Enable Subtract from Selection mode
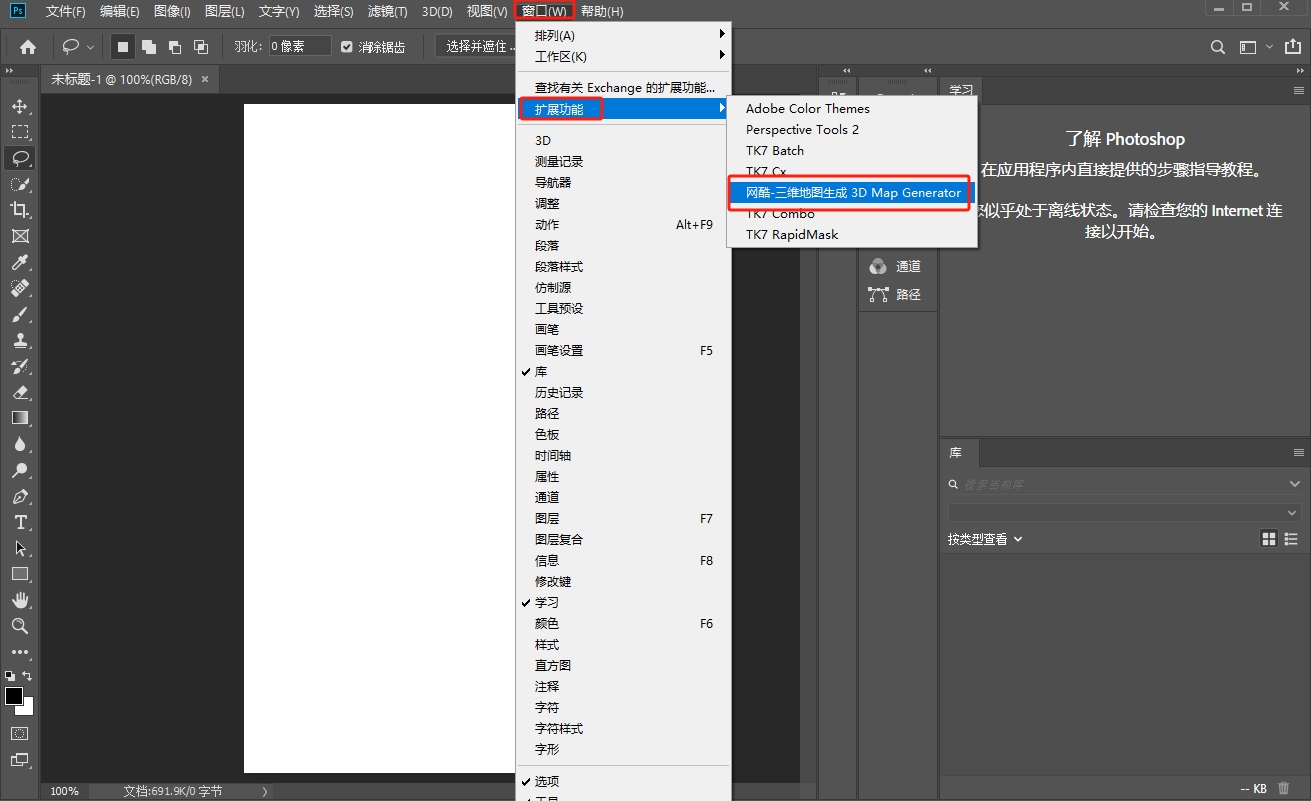Viewport: 1311px width, 801px height. point(175,46)
